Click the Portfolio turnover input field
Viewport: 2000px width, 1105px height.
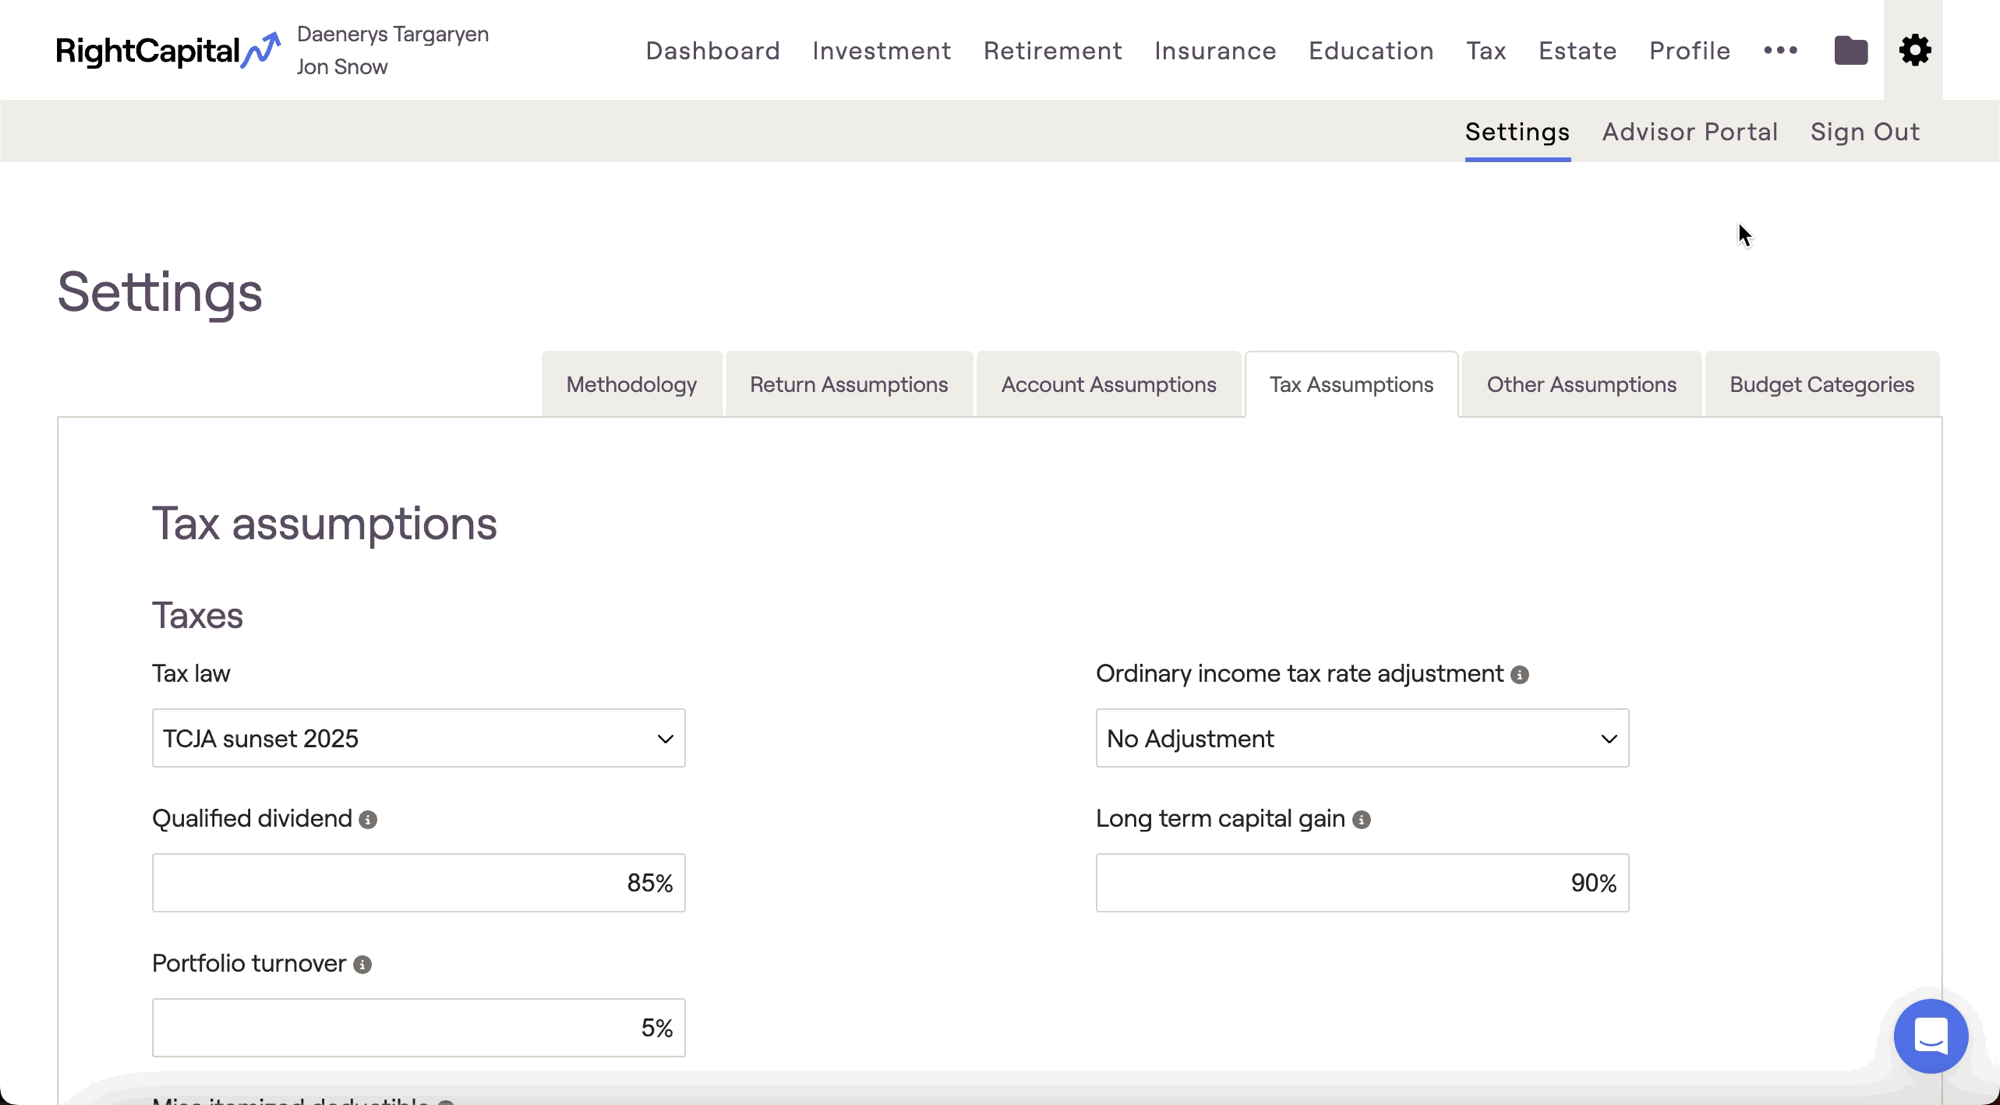(418, 1028)
